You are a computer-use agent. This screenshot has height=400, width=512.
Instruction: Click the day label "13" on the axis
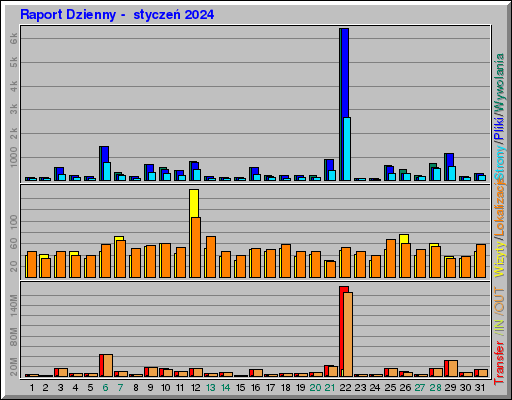[x=210, y=388]
